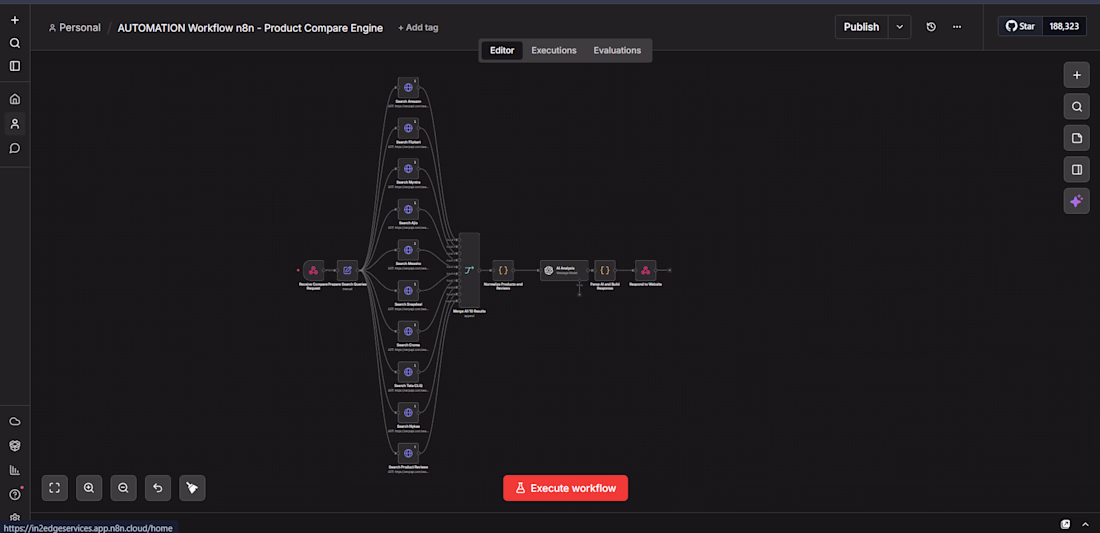The height and width of the screenshot is (533, 1100).
Task: Select the Search Flipkart node
Action: (408, 128)
